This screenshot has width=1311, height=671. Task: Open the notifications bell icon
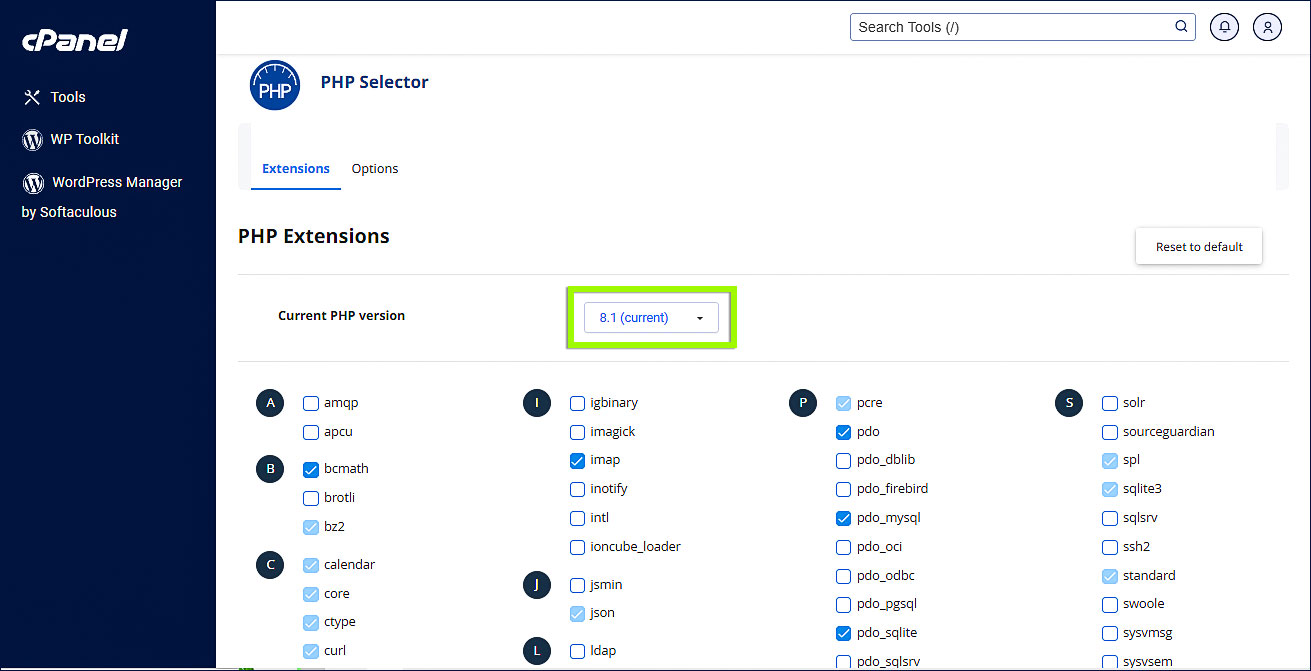point(1224,27)
